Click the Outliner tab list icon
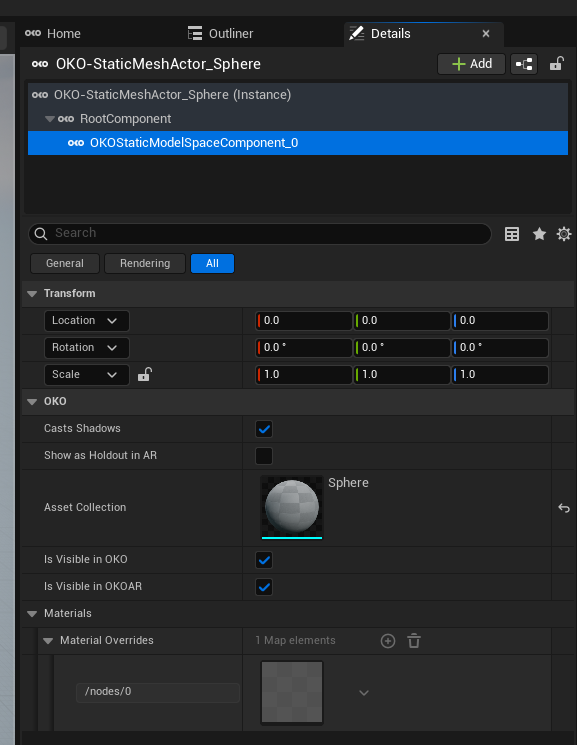Viewport: 577px width, 745px height. pyautogui.click(x=195, y=33)
